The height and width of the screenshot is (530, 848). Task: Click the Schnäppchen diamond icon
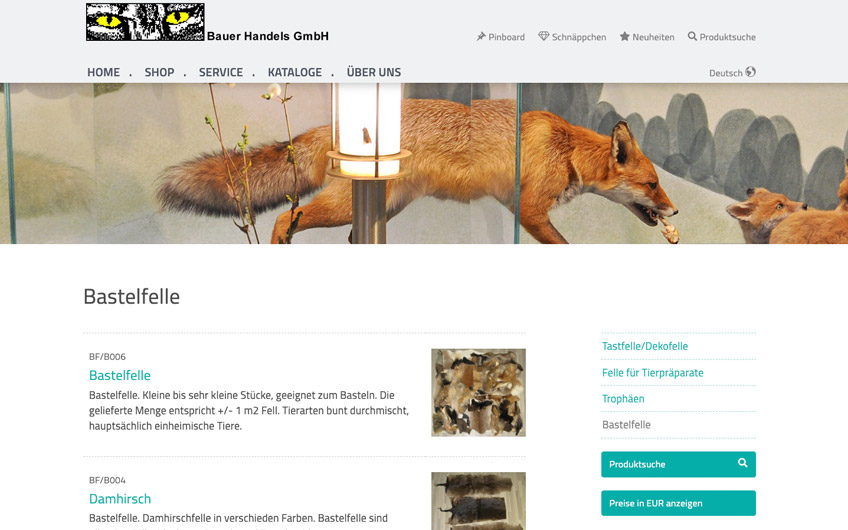[x=544, y=36]
